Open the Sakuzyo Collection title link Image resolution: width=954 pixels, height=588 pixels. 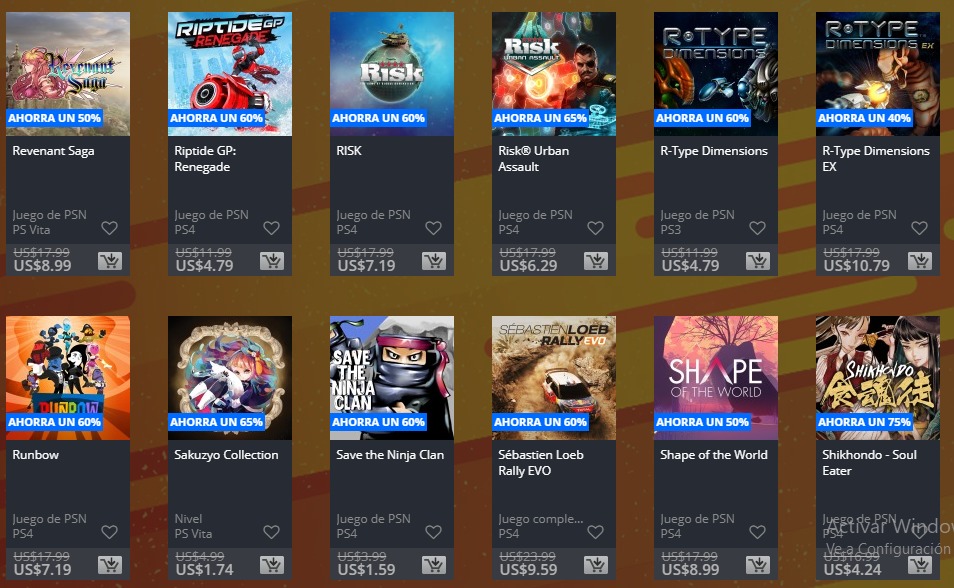[x=226, y=455]
